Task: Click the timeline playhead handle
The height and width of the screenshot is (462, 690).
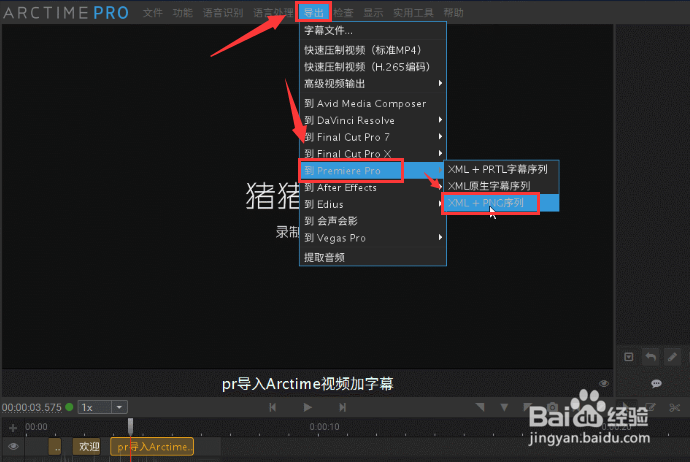Action: tap(130, 425)
